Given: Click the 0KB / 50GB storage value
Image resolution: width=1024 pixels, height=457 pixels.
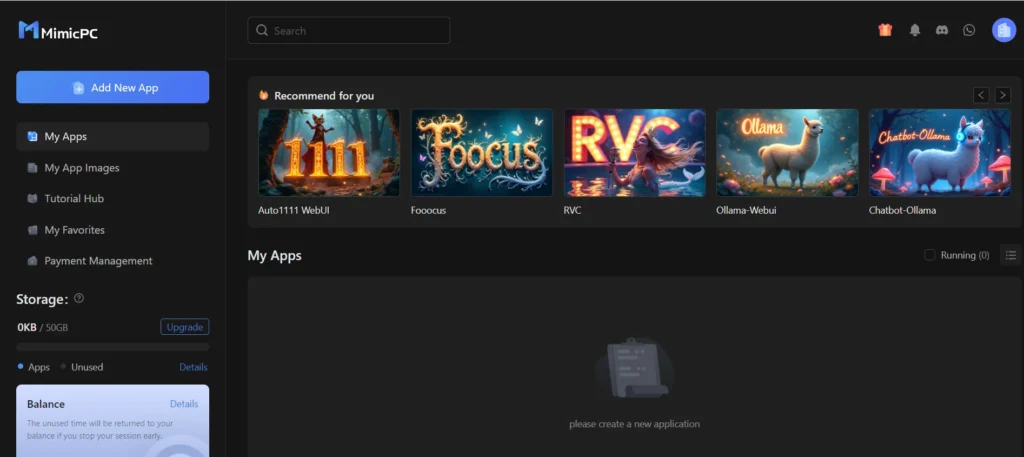Looking at the screenshot, I should pos(42,327).
